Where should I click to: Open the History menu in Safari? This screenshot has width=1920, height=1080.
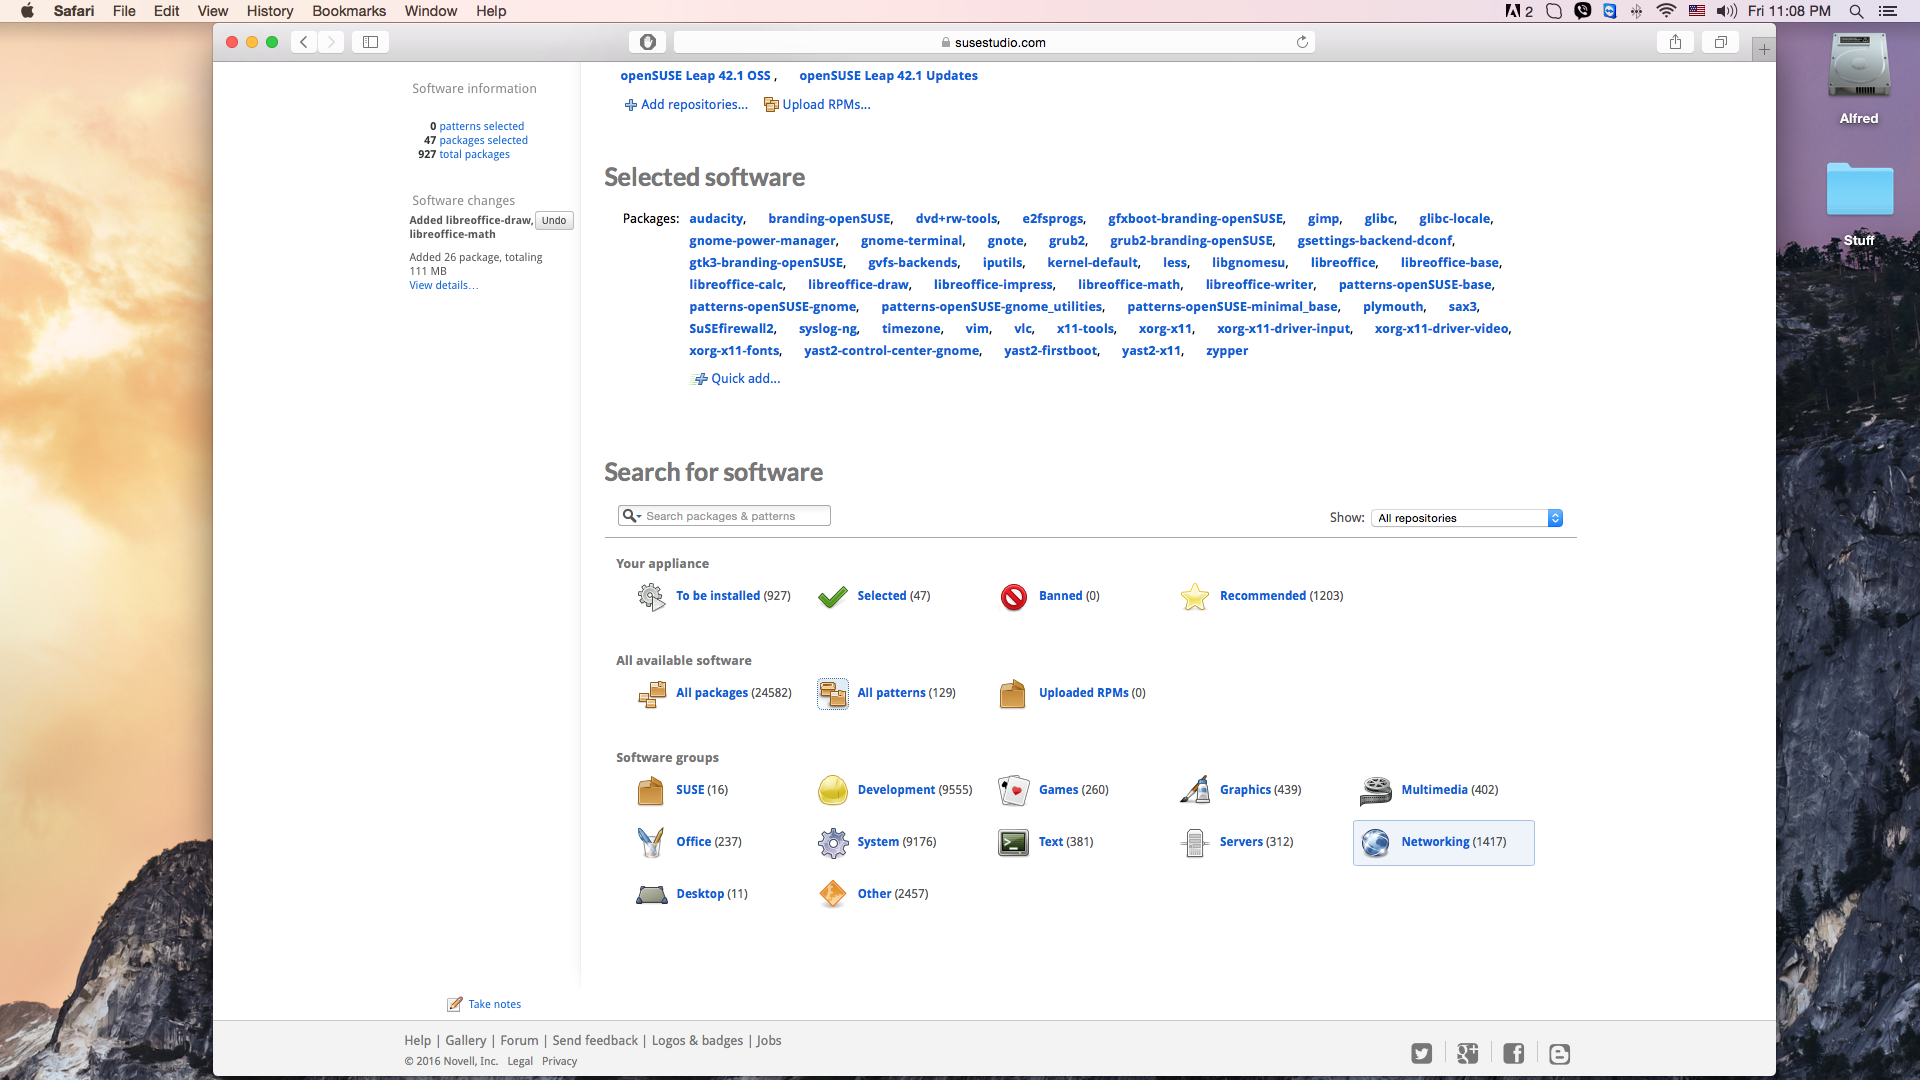point(269,11)
